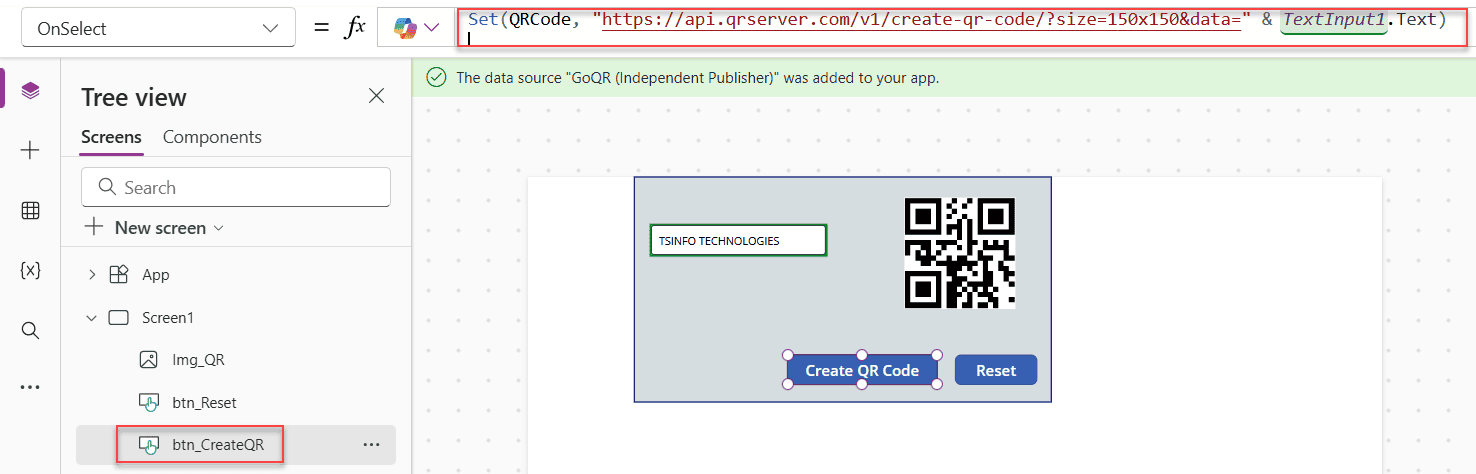
Task: Select App in the tree view
Action: click(x=156, y=274)
